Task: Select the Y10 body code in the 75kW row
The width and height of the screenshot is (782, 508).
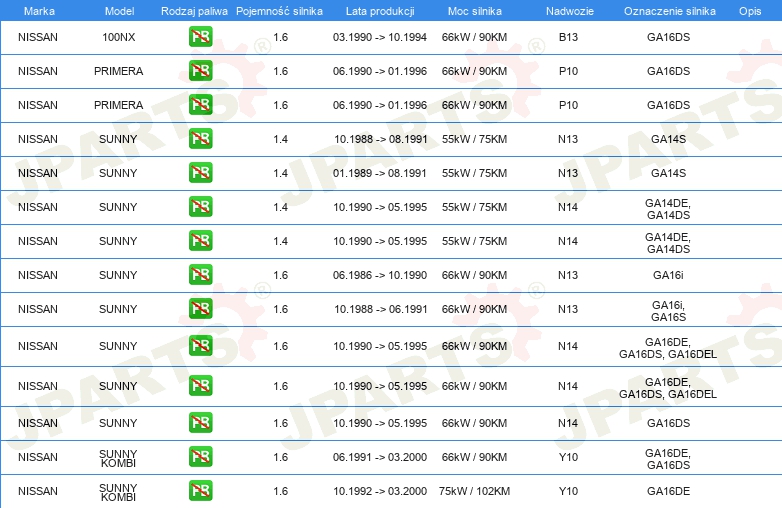Action: pyautogui.click(x=568, y=491)
